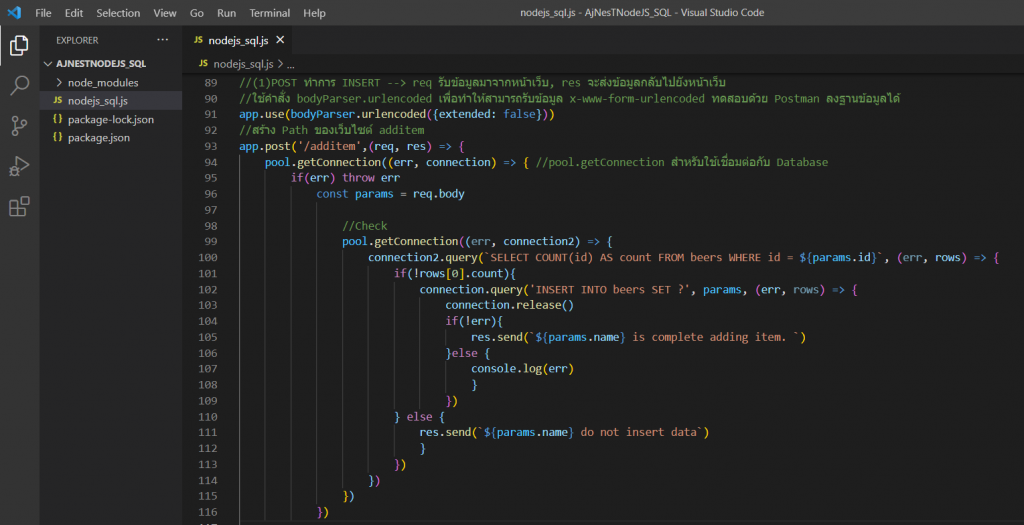Open the Extensions view icon

click(19, 207)
